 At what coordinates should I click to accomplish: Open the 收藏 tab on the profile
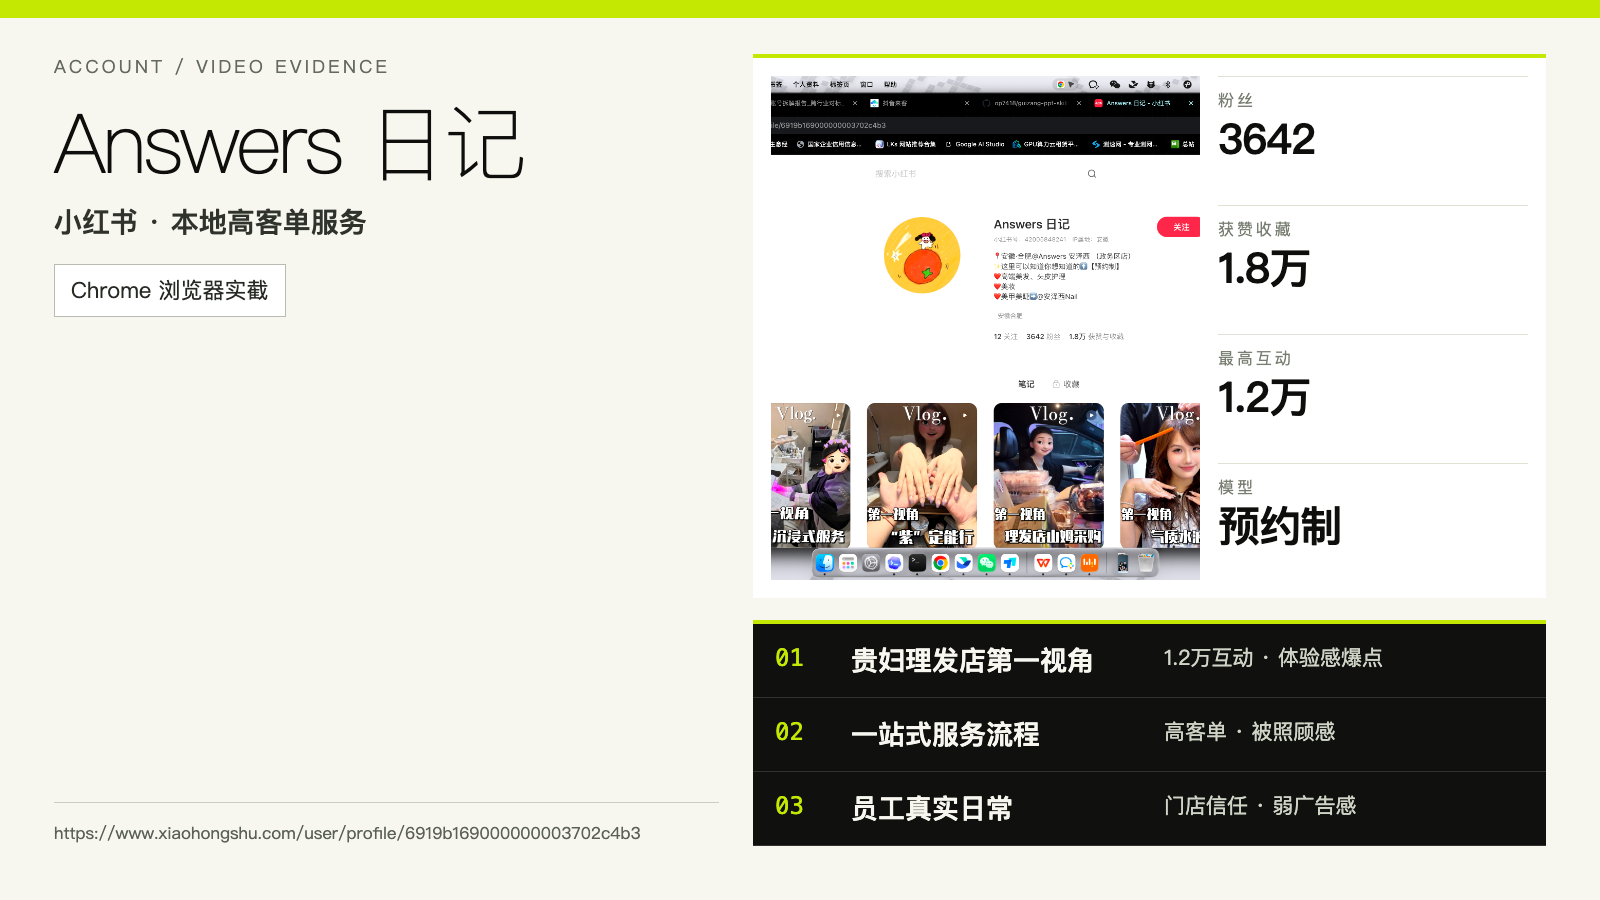1071,384
